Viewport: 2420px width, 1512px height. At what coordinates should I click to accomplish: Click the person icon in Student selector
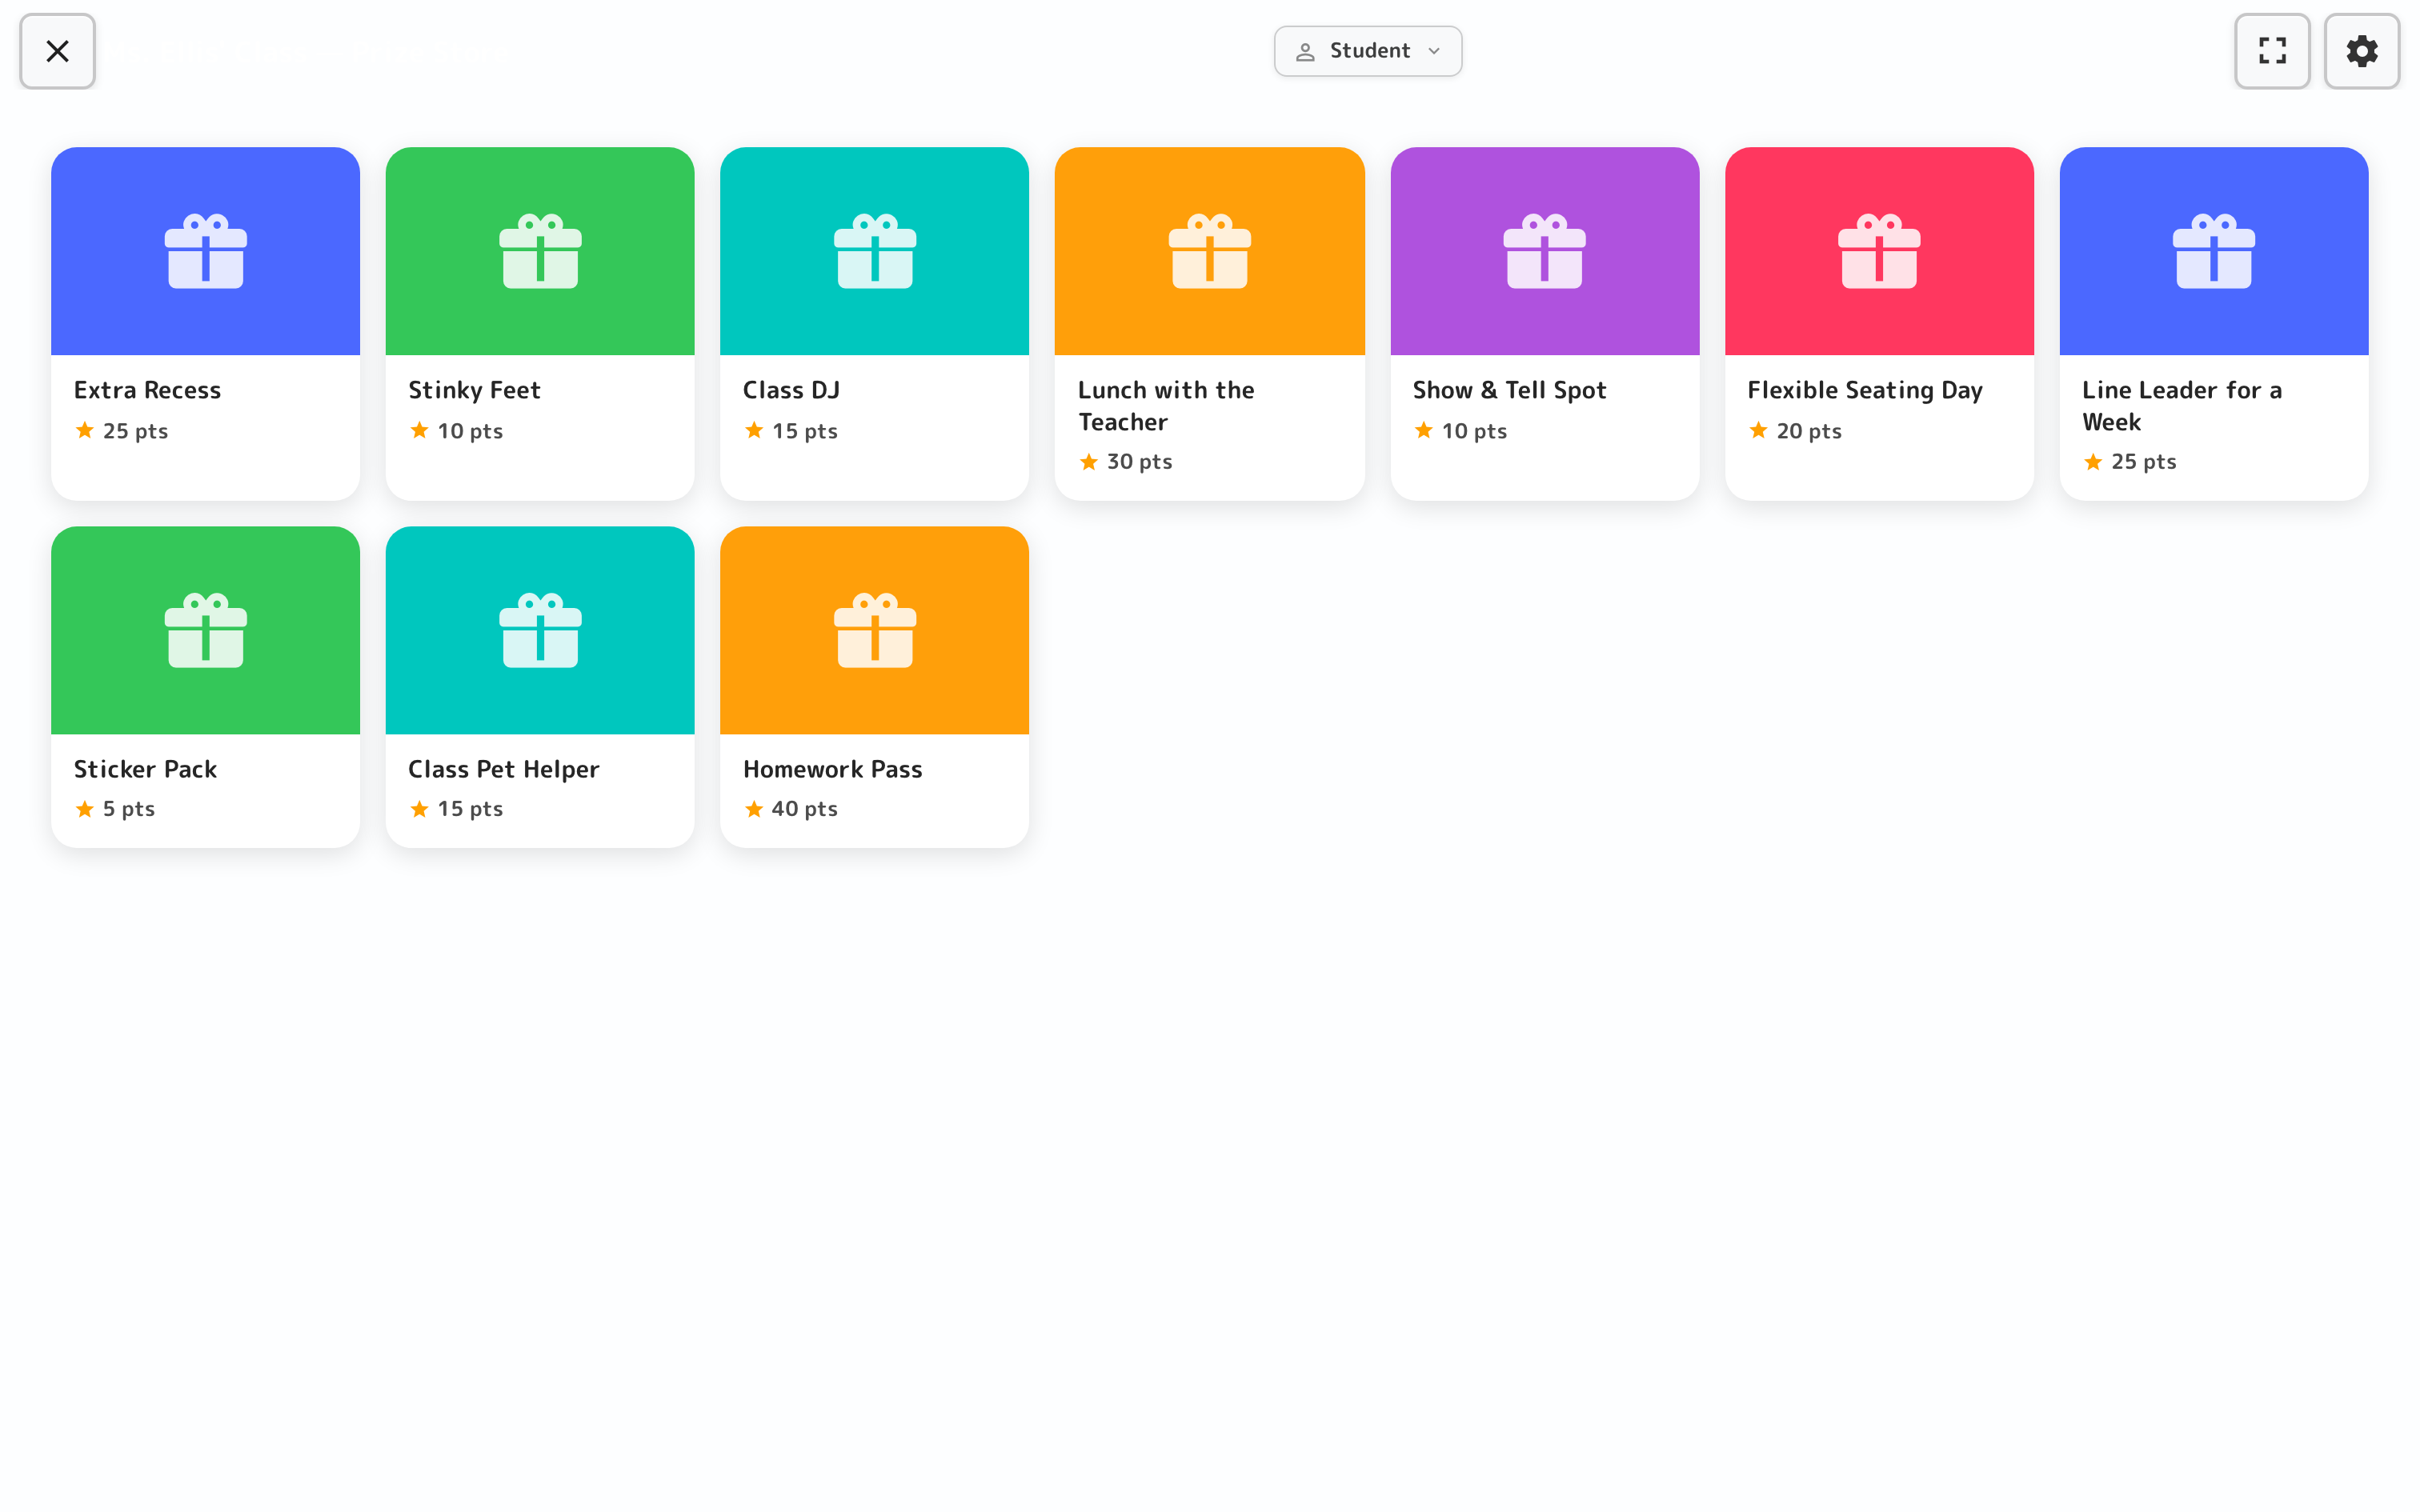[1305, 52]
